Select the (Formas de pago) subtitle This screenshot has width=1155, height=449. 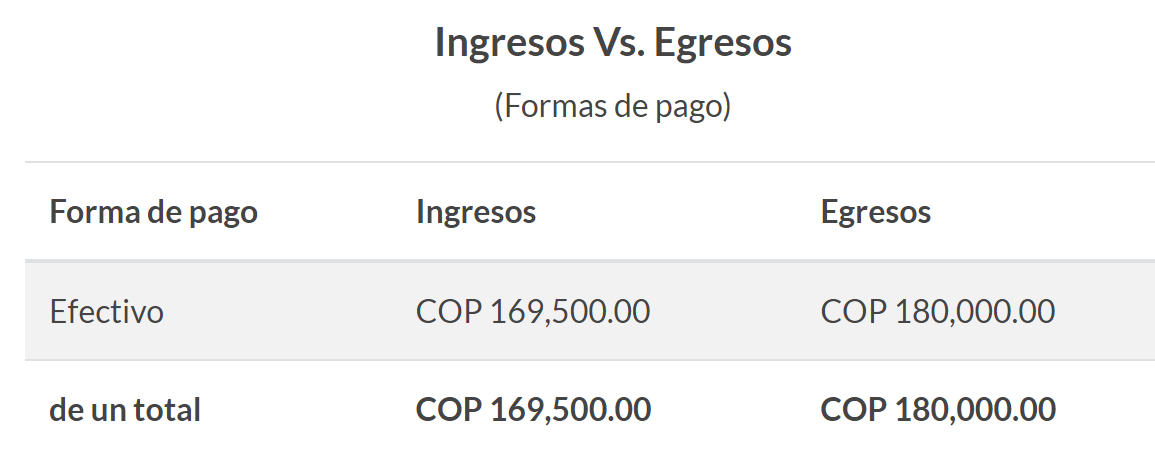coord(613,106)
